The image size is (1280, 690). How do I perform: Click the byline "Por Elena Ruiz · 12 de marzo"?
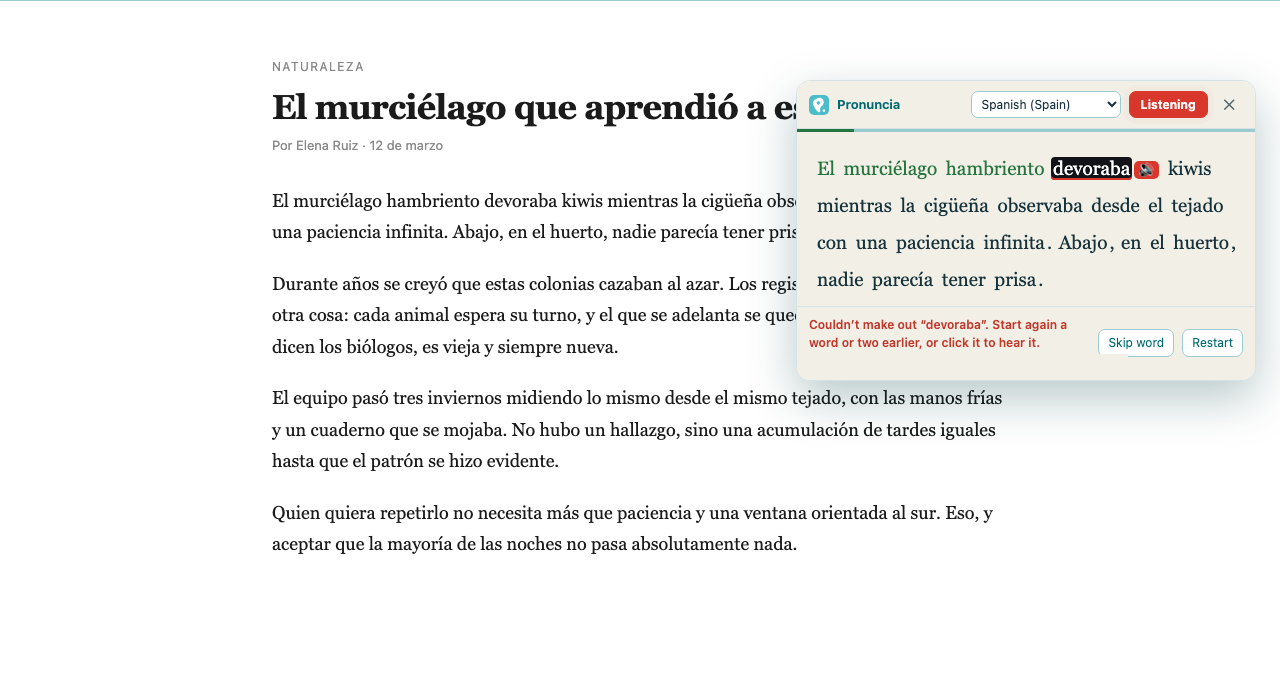pos(357,146)
